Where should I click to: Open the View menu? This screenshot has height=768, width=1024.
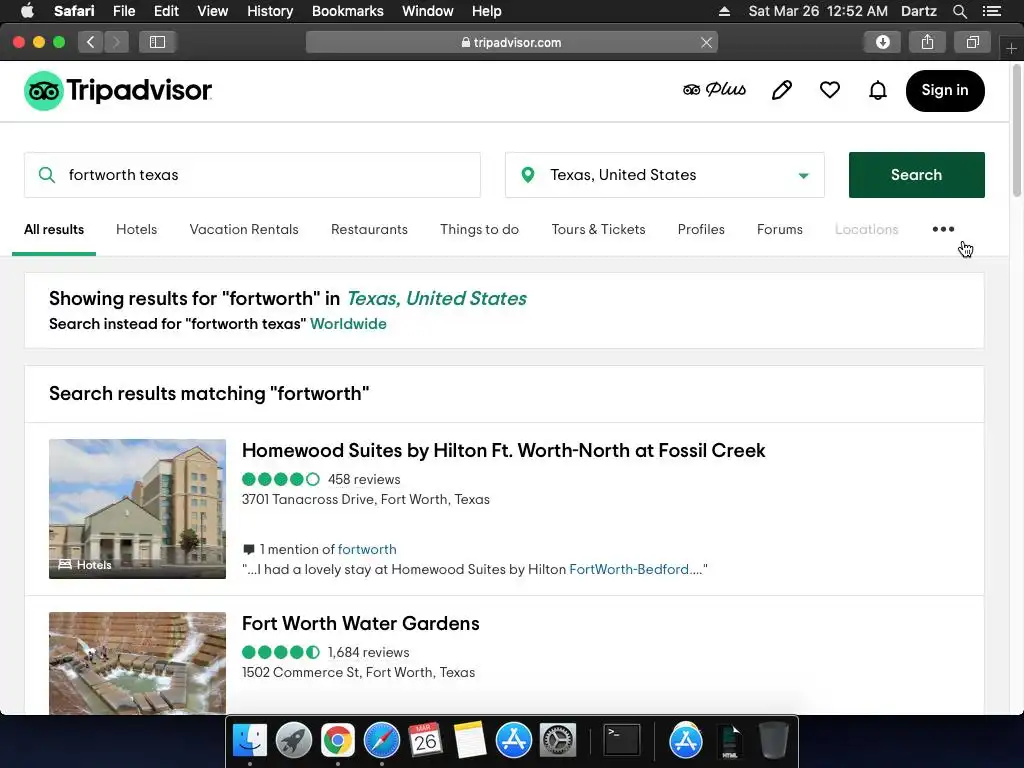point(212,11)
